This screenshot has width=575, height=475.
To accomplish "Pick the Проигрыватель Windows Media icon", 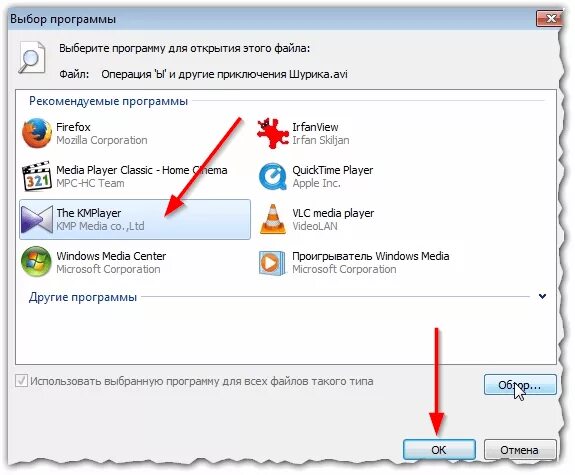I will coord(272,263).
